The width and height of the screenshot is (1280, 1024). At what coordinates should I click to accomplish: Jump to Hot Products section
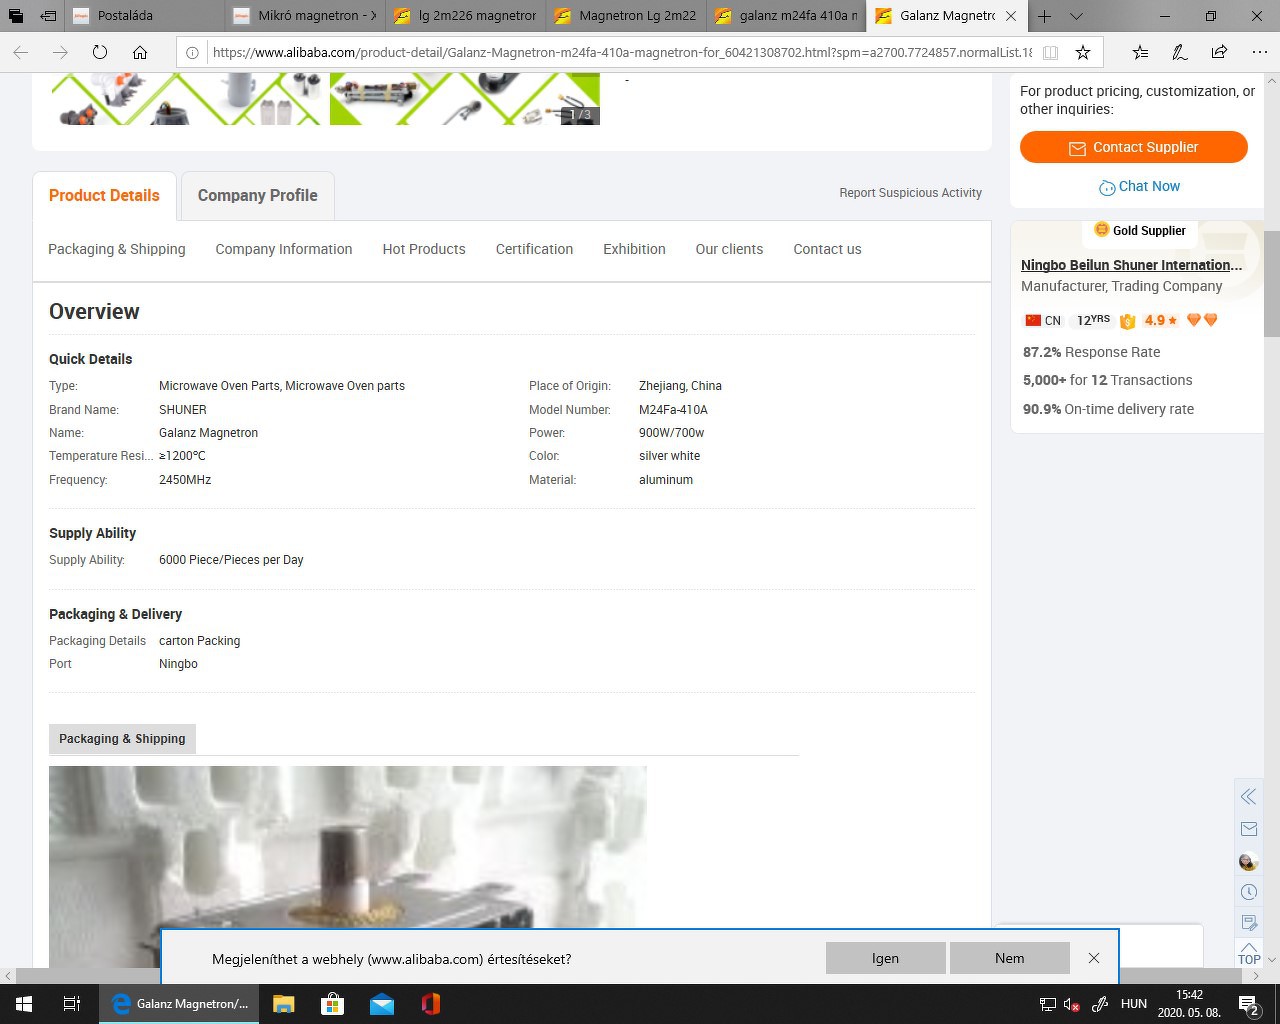tap(424, 250)
